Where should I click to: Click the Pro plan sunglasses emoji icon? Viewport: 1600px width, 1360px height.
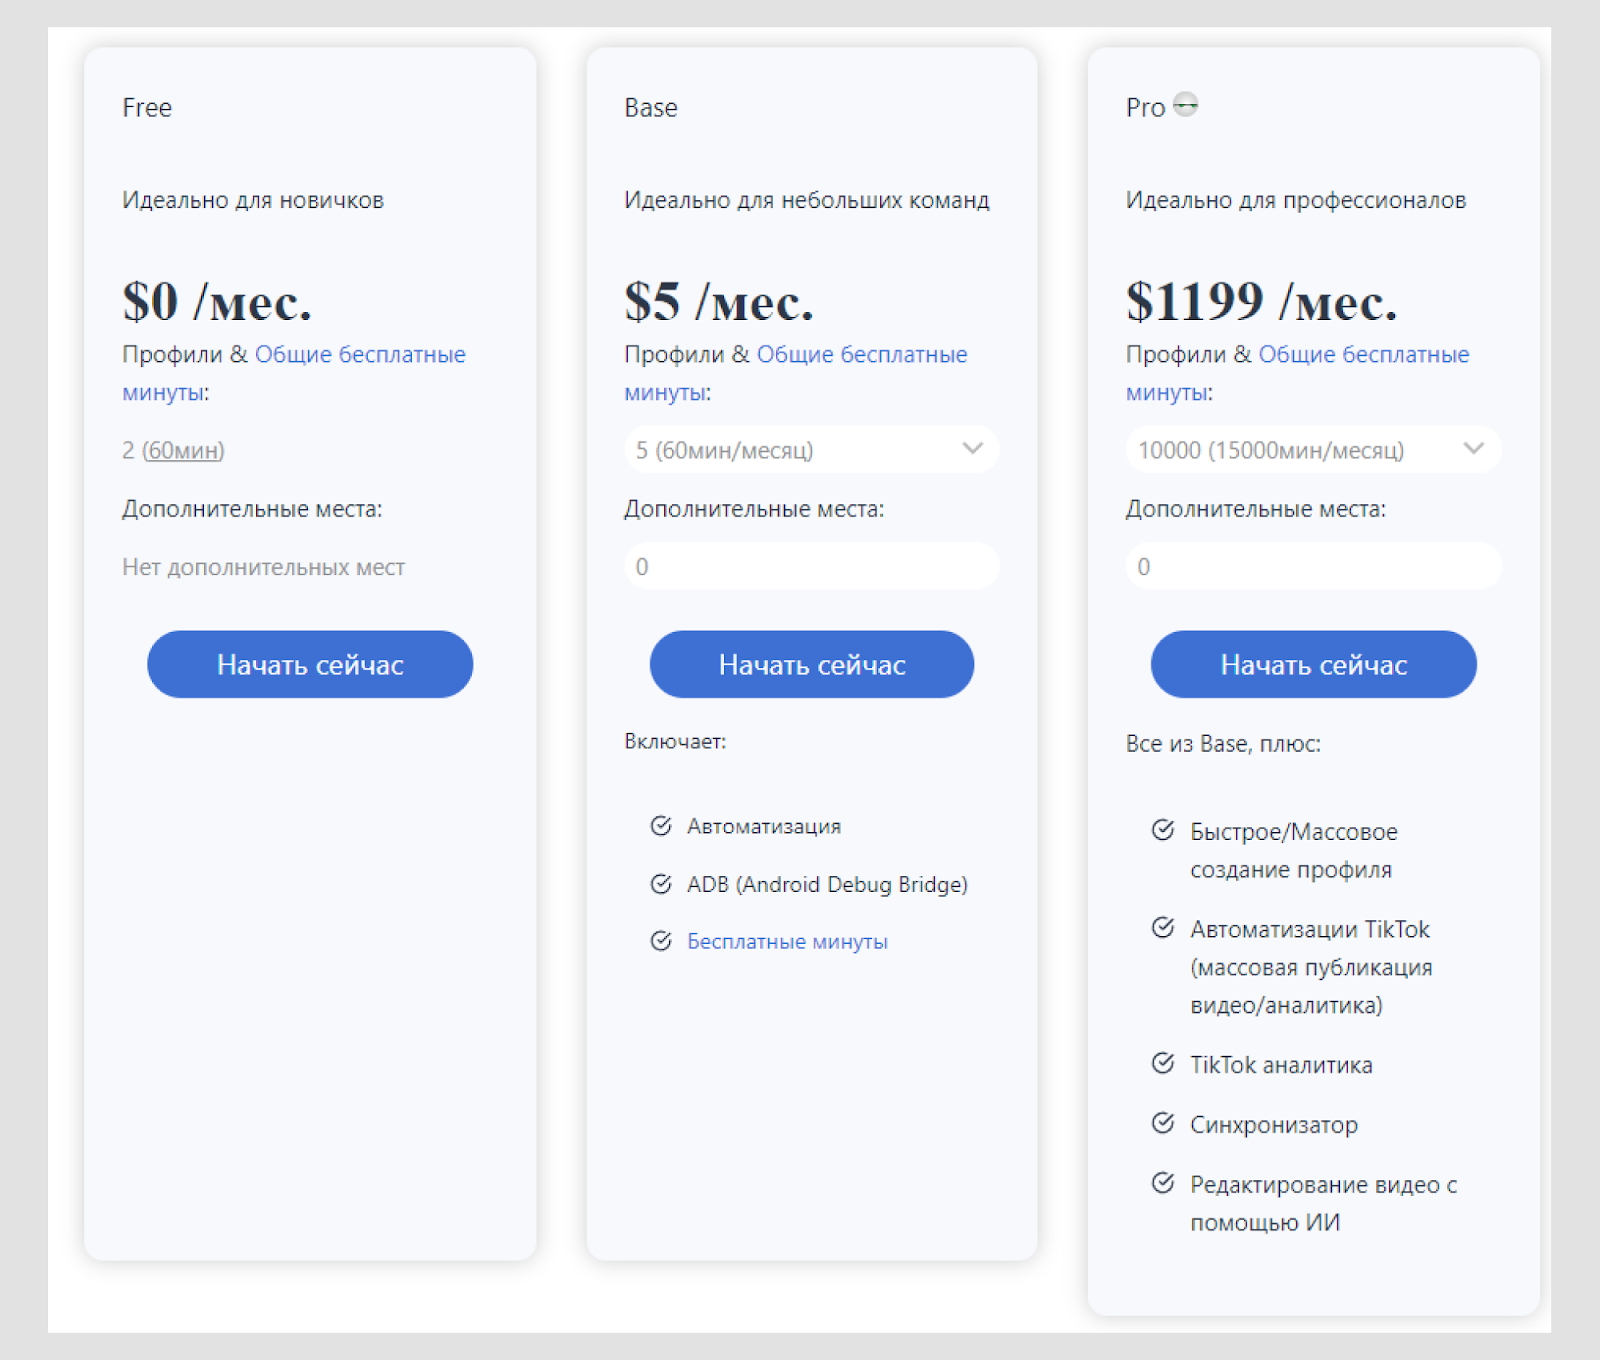pos(1185,105)
